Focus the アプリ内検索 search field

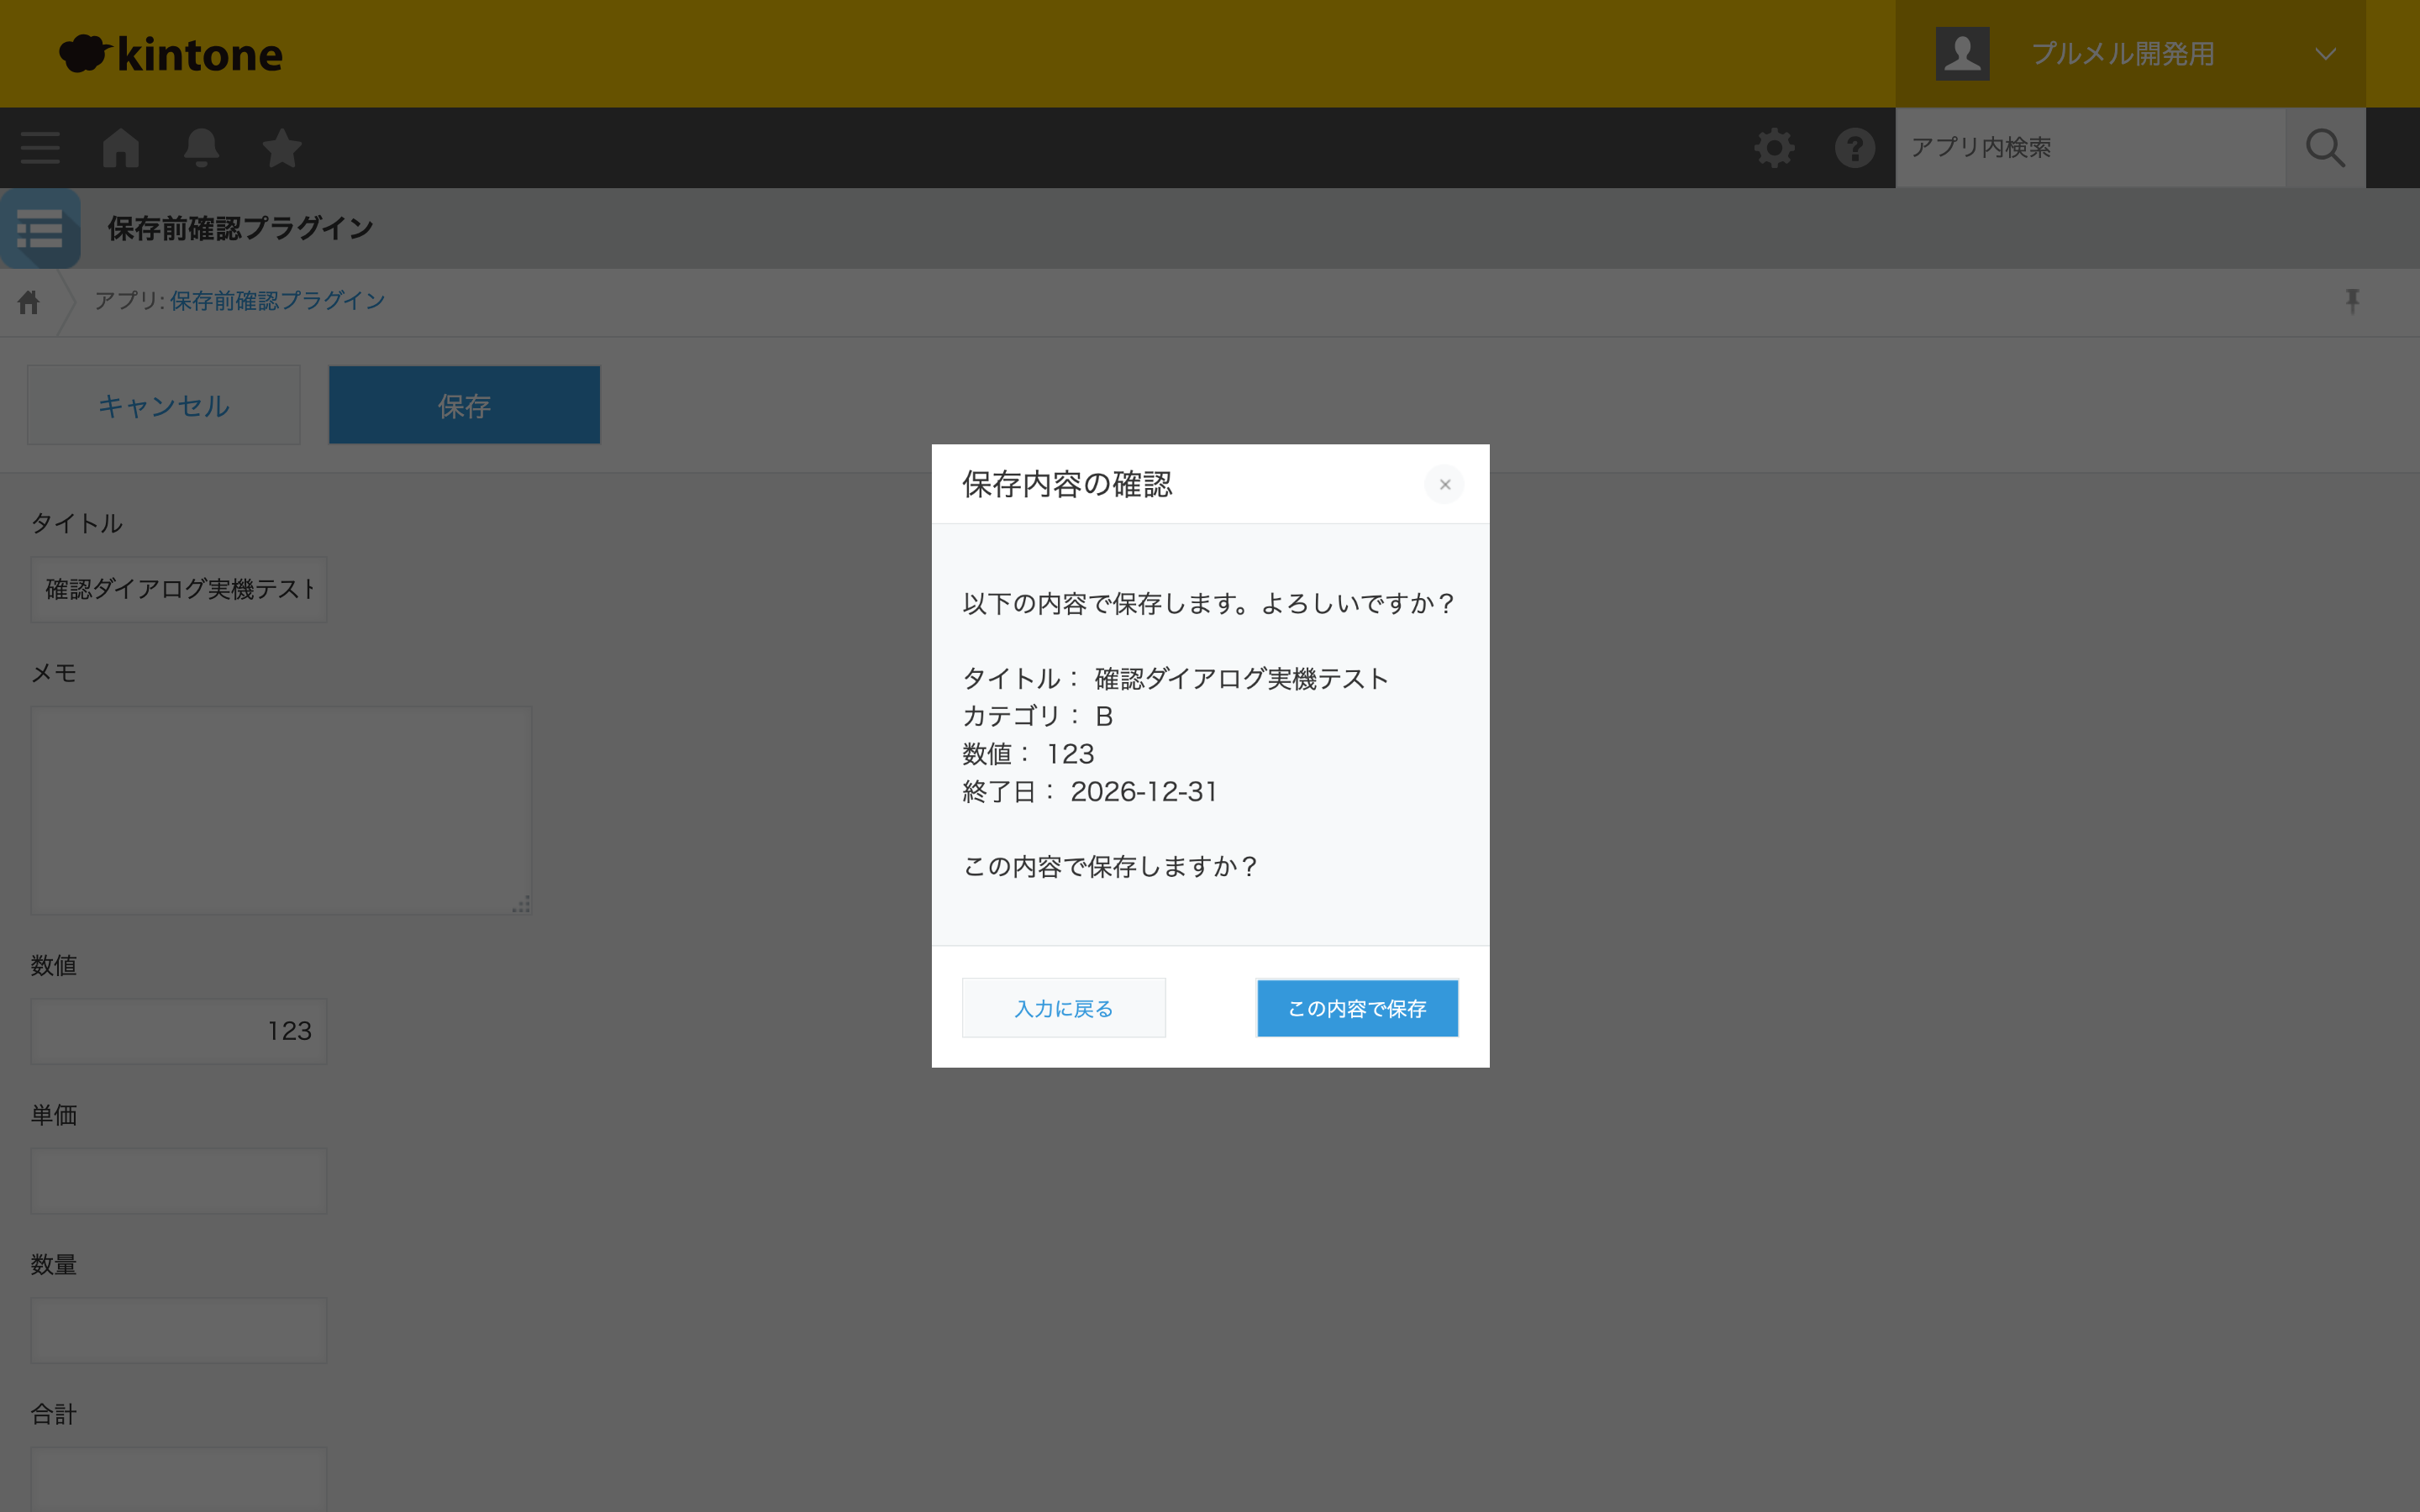coord(2090,148)
